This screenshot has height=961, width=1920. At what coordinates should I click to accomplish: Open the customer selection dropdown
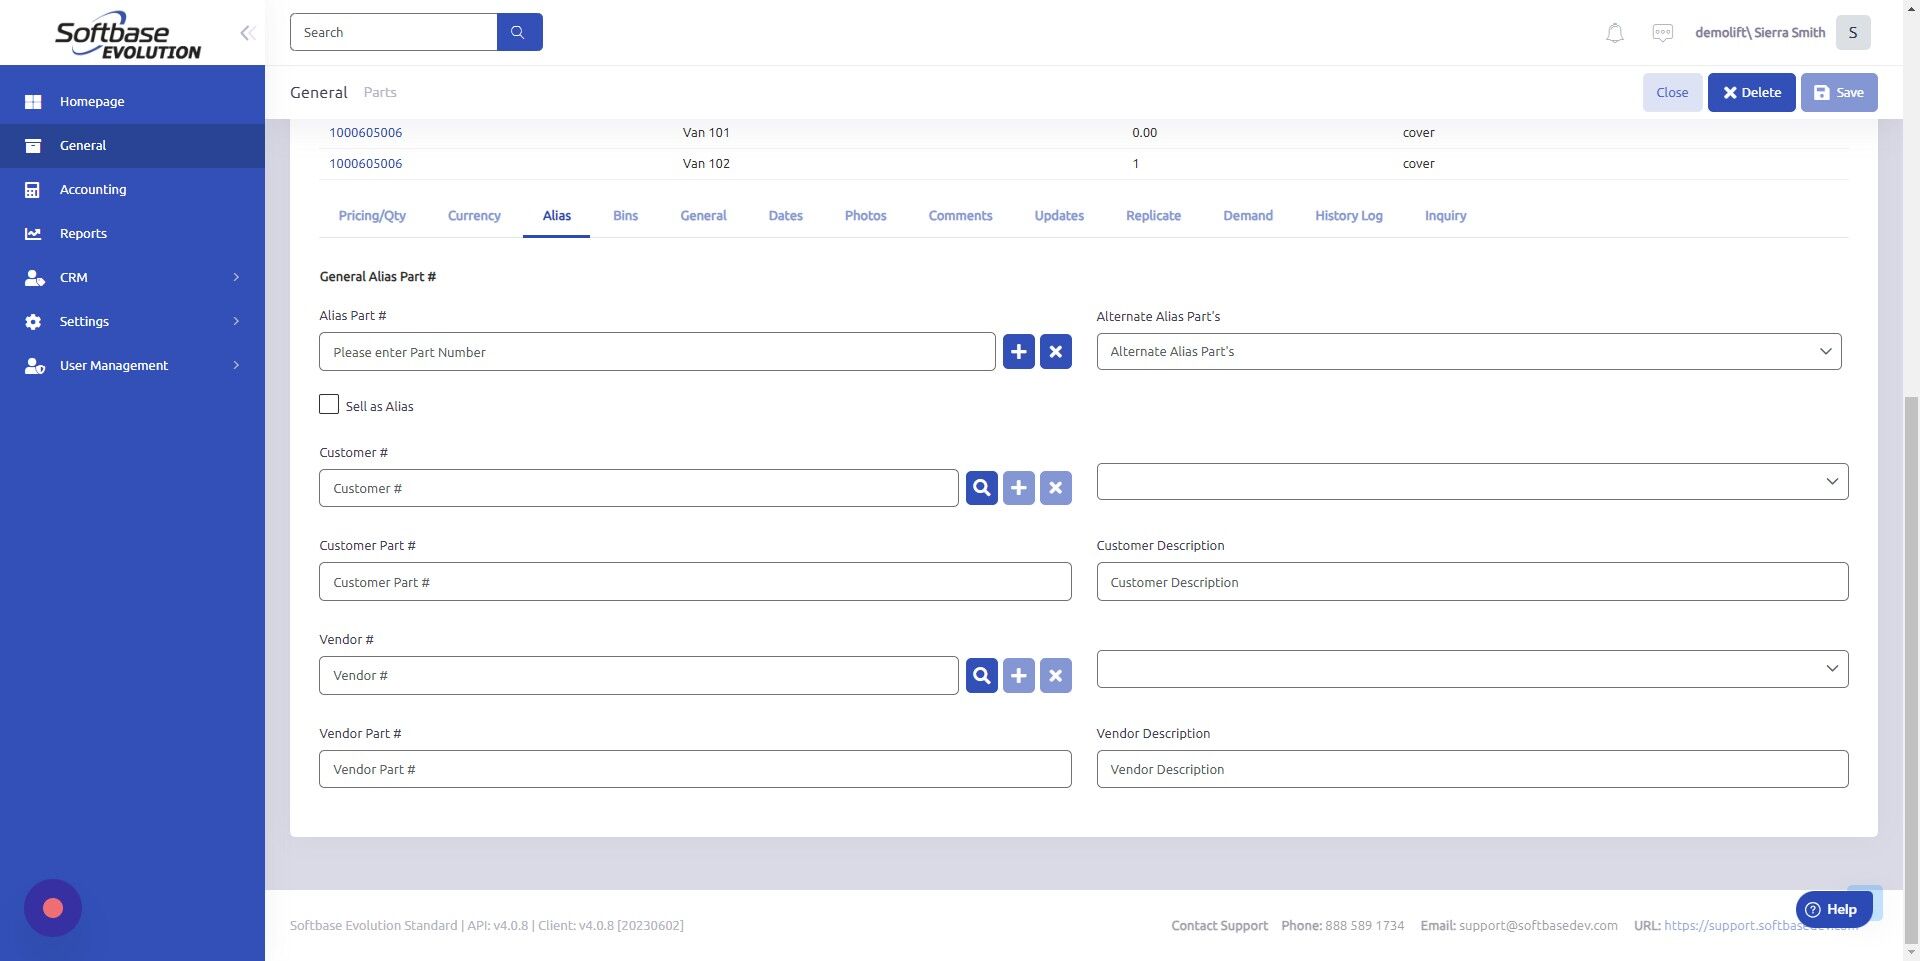click(1472, 481)
